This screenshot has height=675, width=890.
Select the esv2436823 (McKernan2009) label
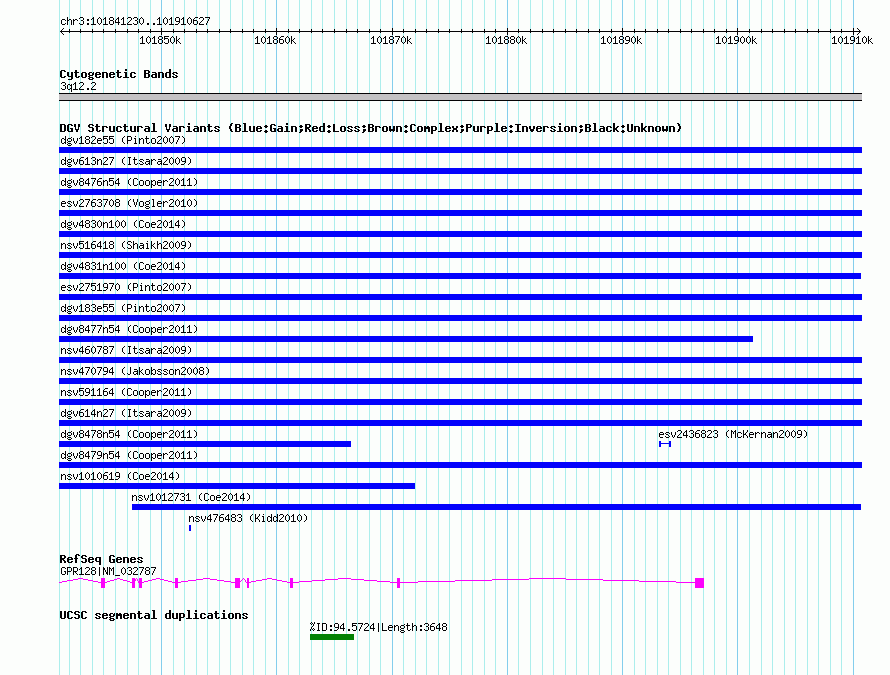733,434
